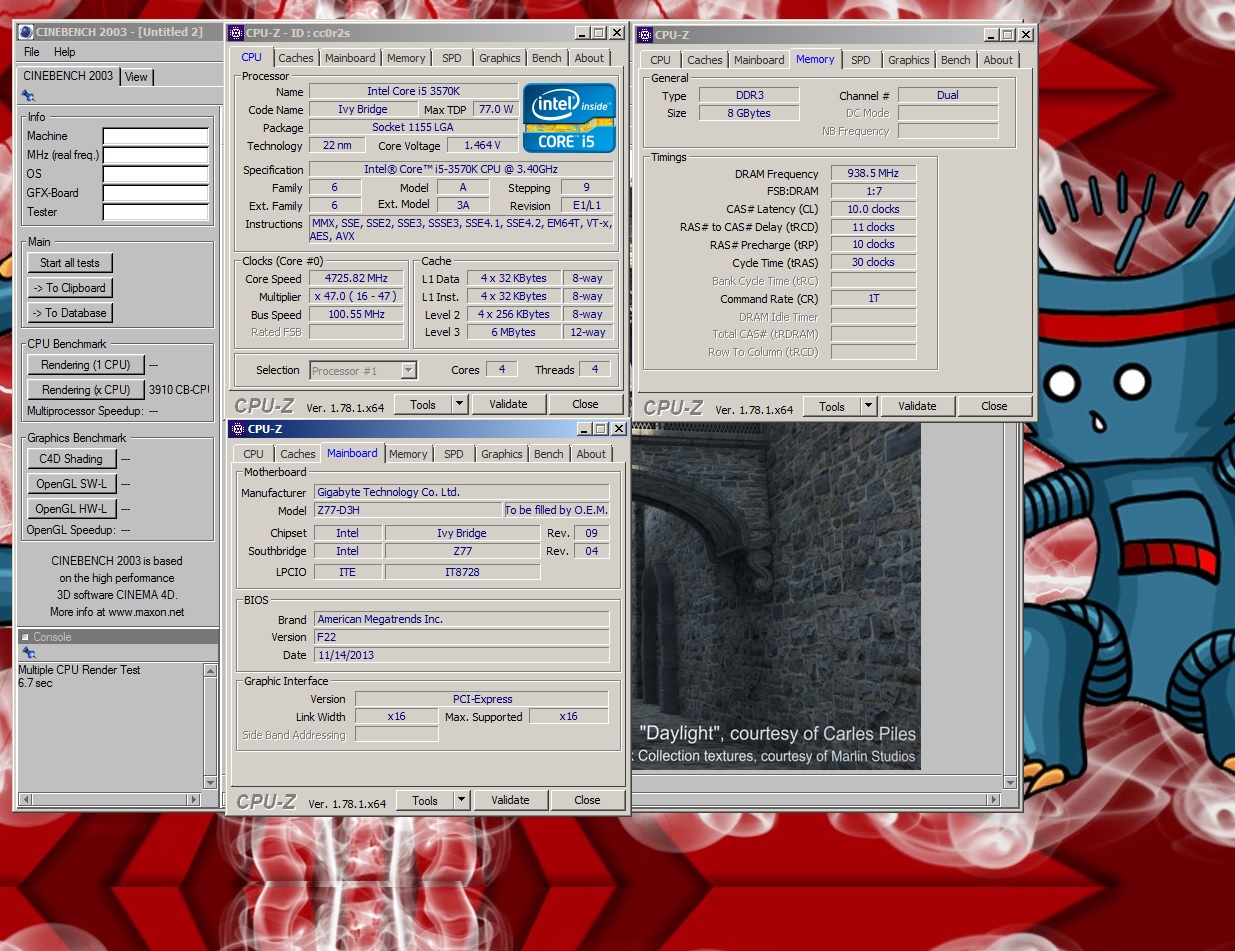Click the To Clipboard button

[70, 288]
